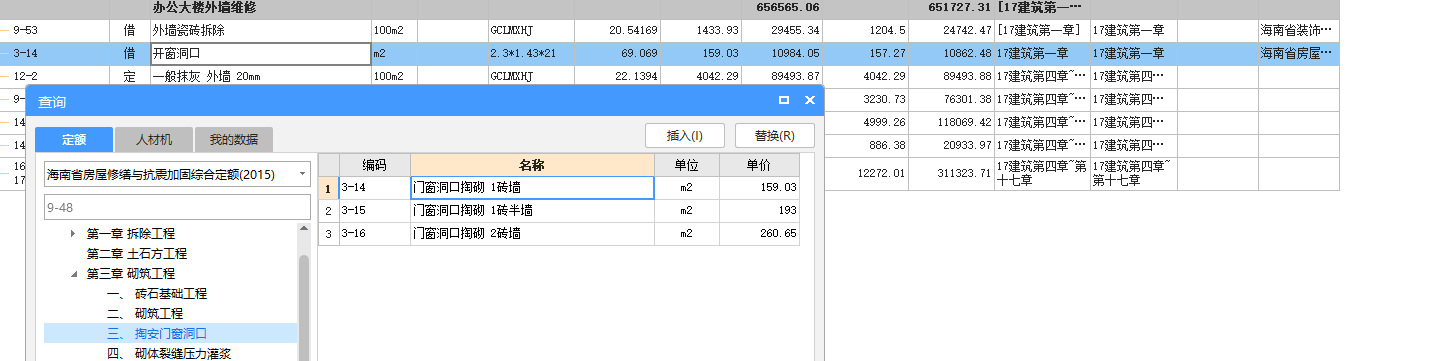Click amount cell 118069.42
The image size is (1455, 361).
pyautogui.click(x=951, y=122)
